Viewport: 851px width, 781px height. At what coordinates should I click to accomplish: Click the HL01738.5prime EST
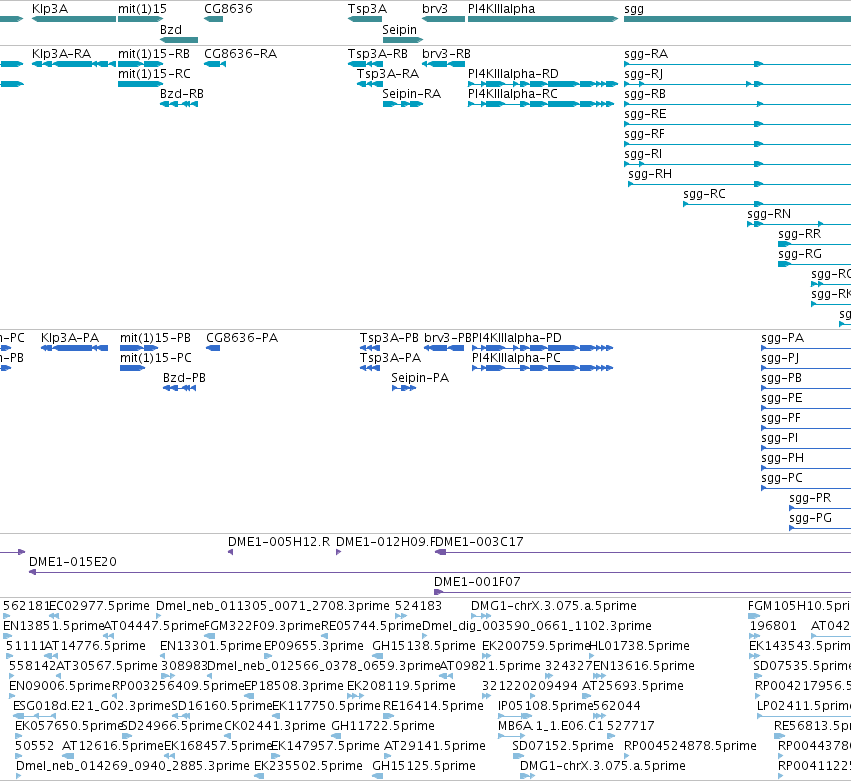click(592, 656)
